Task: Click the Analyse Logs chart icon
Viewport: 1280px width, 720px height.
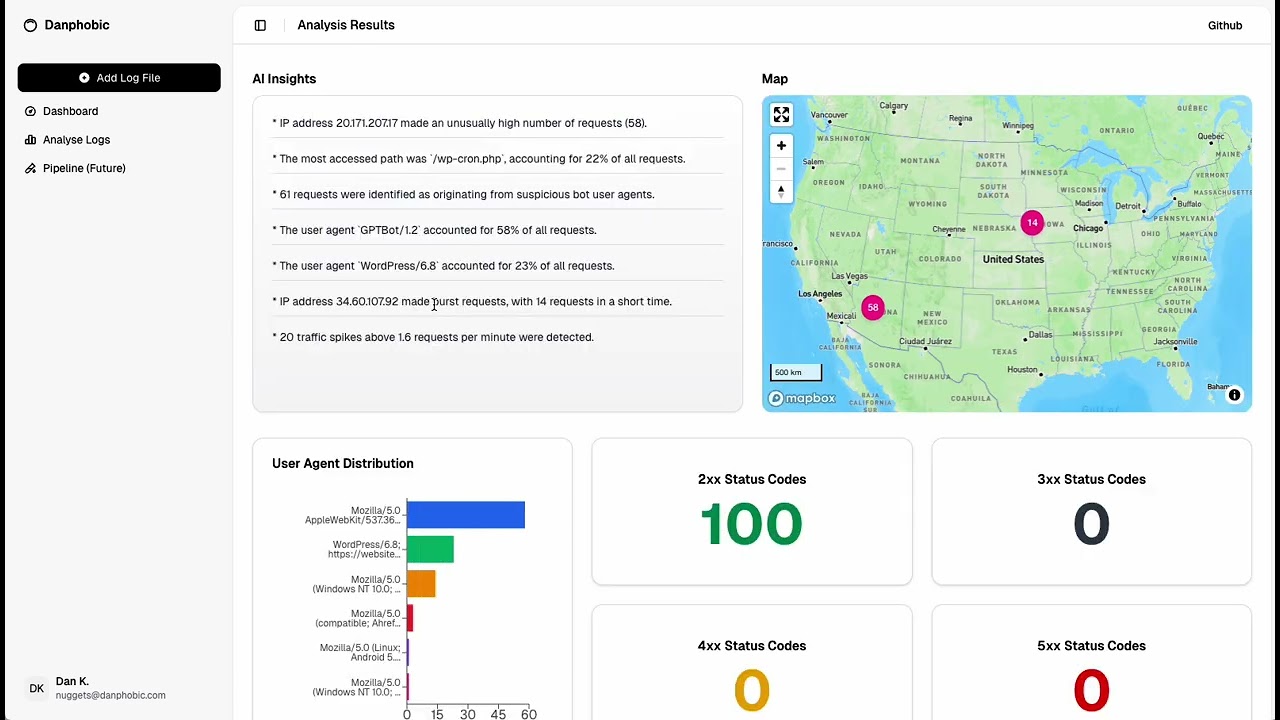Action: [x=30, y=140]
